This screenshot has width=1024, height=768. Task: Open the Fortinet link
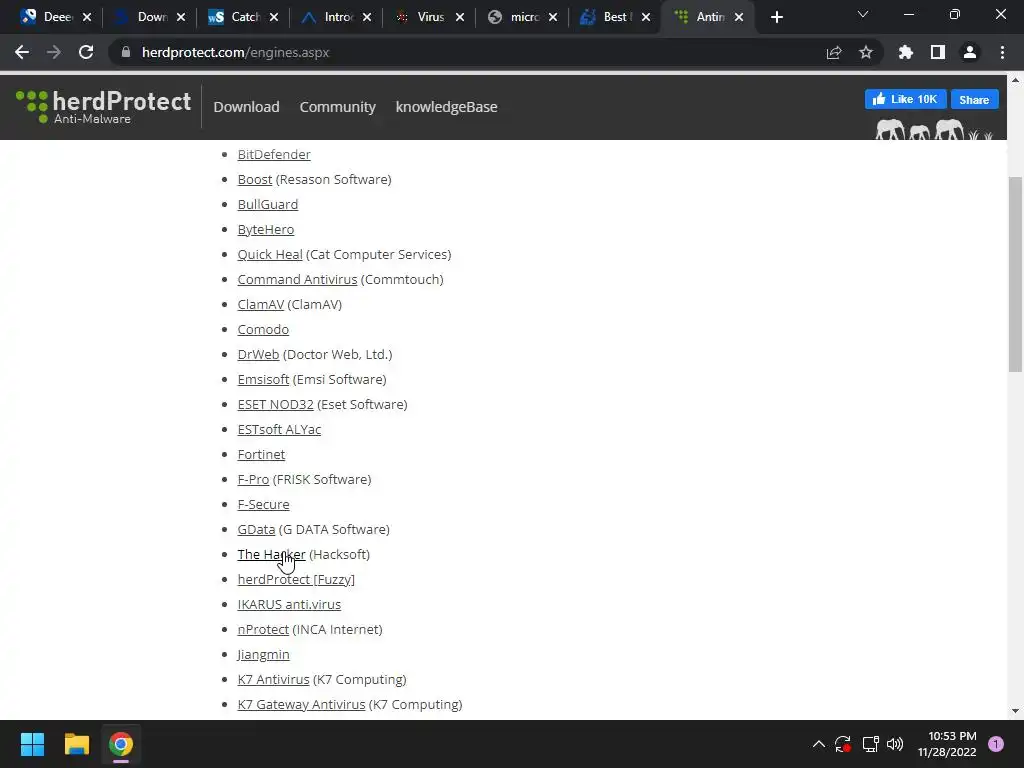(x=261, y=455)
